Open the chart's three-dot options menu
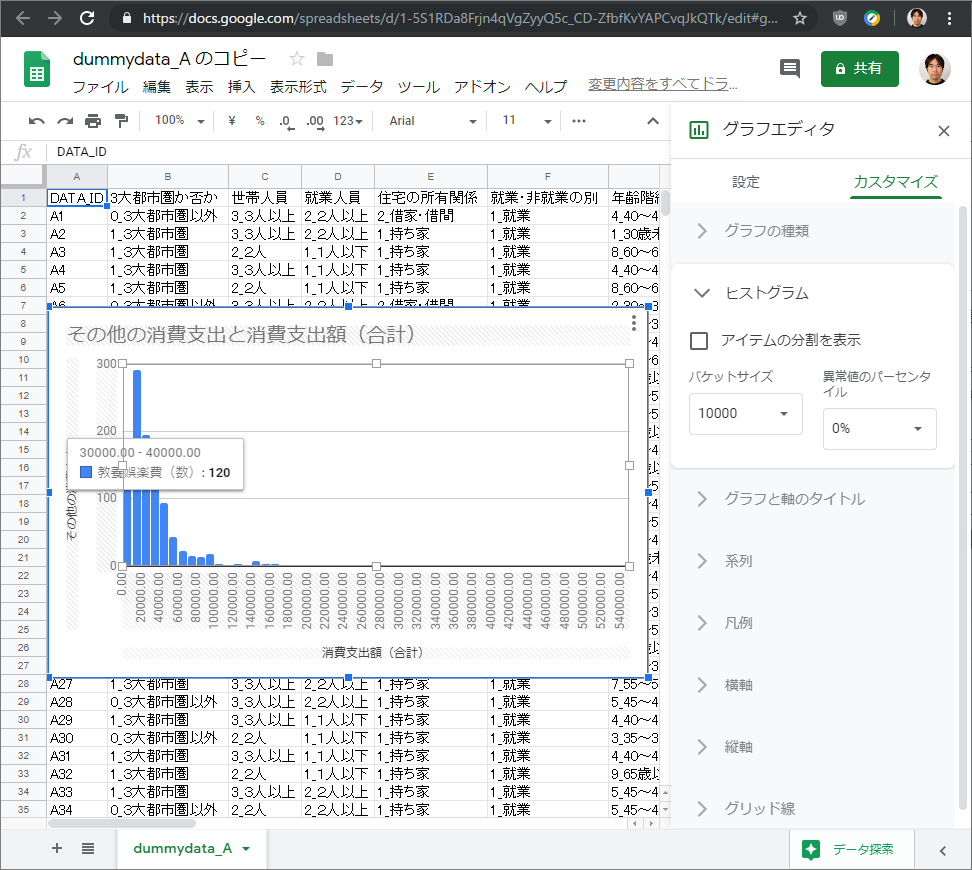 pyautogui.click(x=634, y=323)
